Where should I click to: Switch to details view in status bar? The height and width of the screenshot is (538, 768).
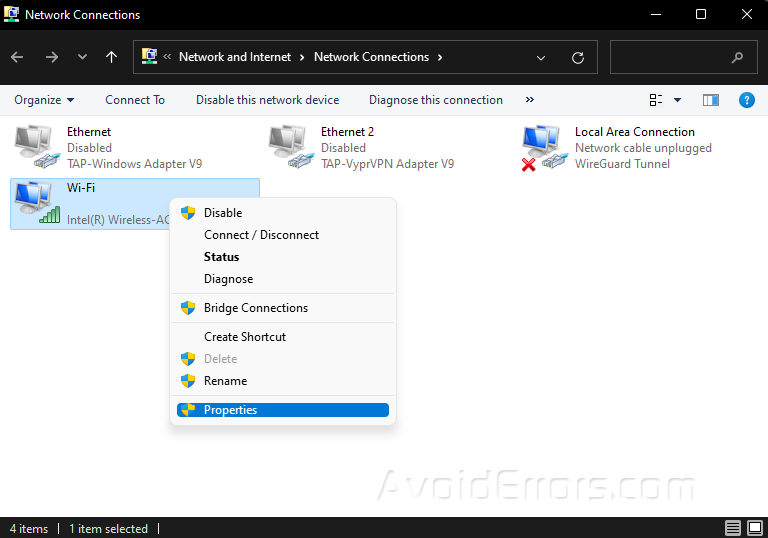tap(733, 528)
